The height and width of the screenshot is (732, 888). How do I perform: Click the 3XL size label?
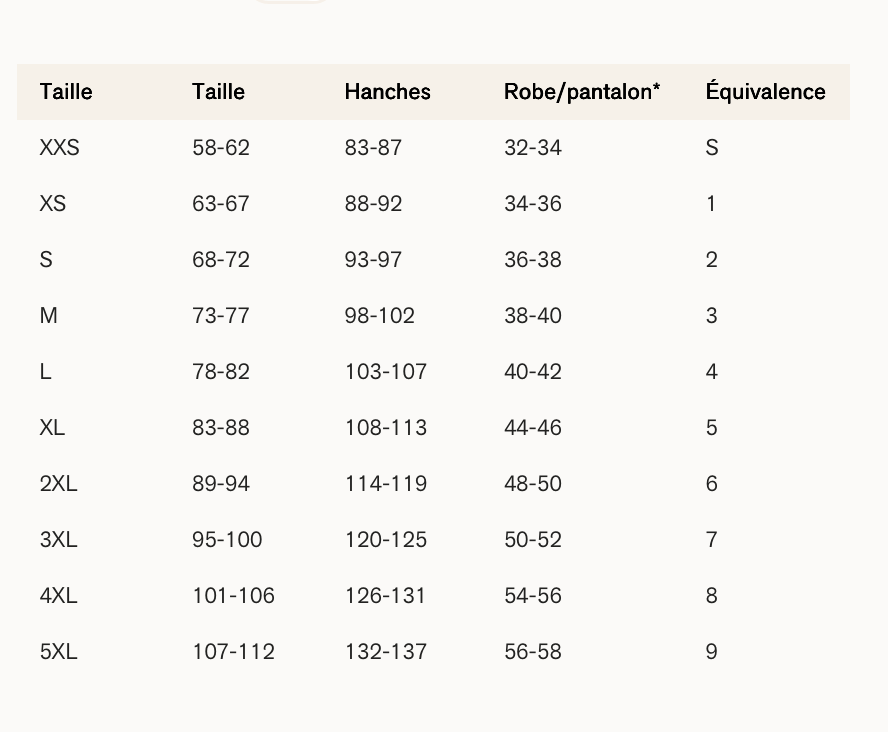[x=58, y=540]
